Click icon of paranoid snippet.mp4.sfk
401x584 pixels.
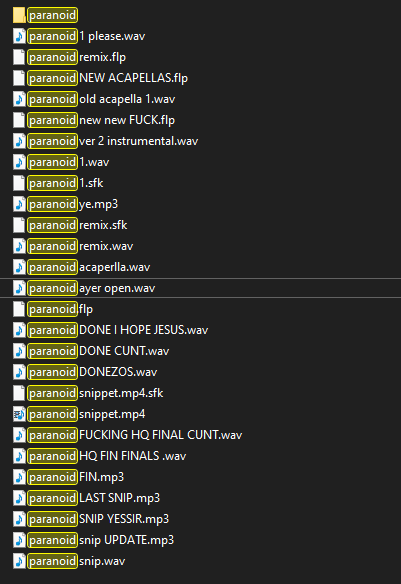19,393
